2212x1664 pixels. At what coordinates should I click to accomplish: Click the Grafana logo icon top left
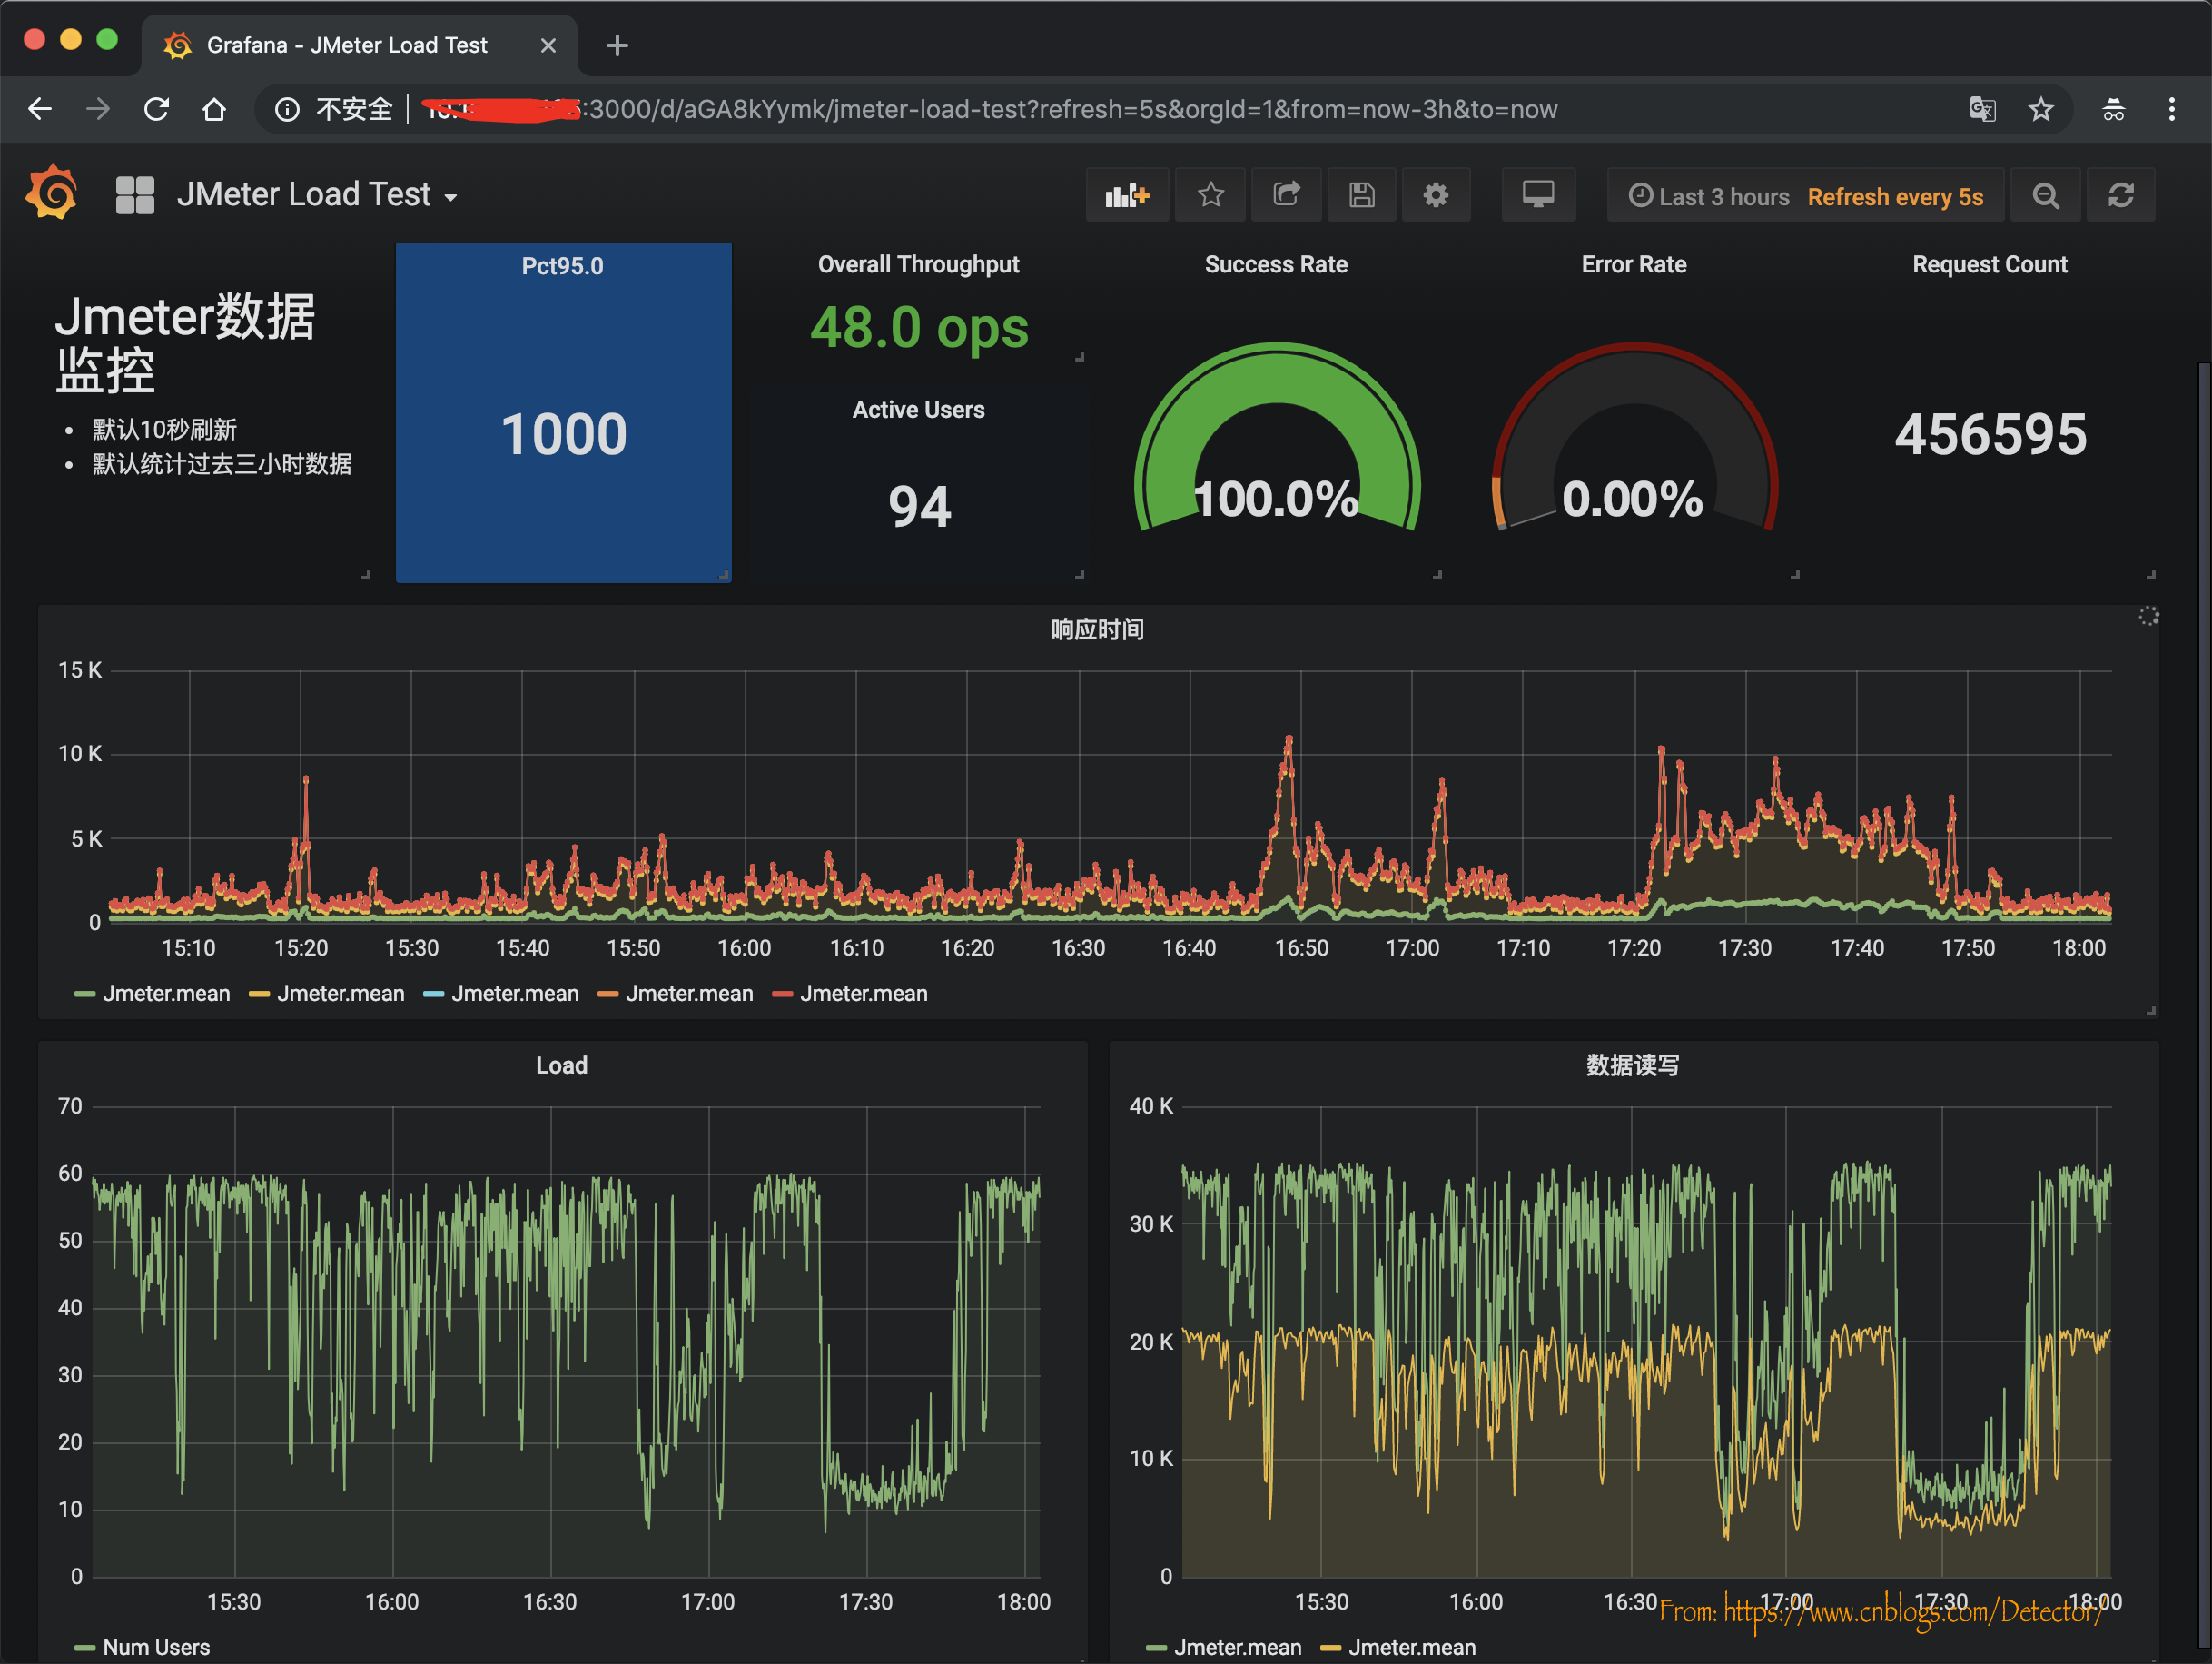coord(53,193)
